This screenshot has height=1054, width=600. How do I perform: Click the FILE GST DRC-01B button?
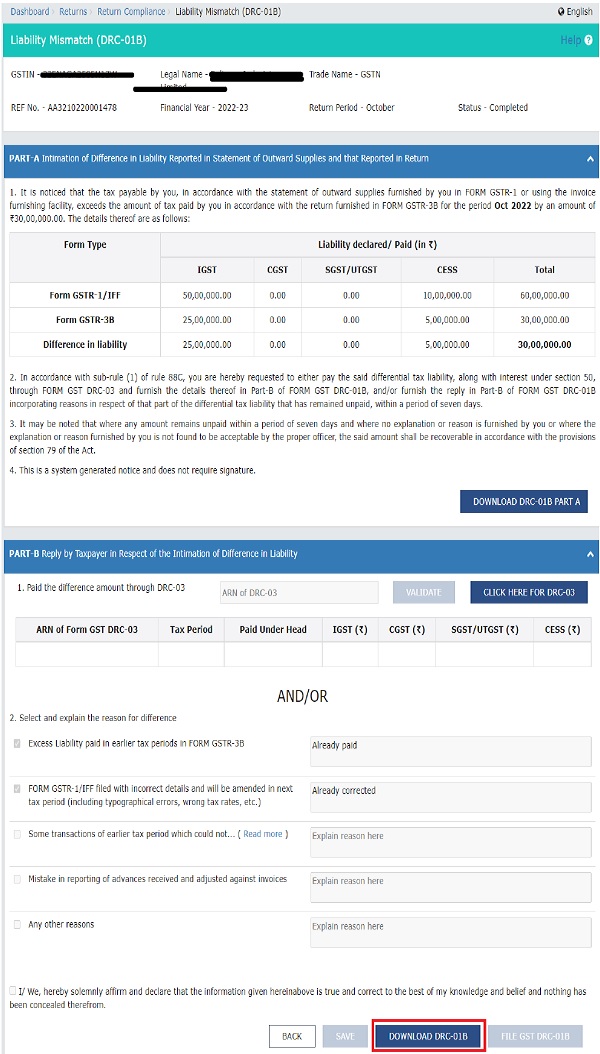pyautogui.click(x=535, y=1036)
